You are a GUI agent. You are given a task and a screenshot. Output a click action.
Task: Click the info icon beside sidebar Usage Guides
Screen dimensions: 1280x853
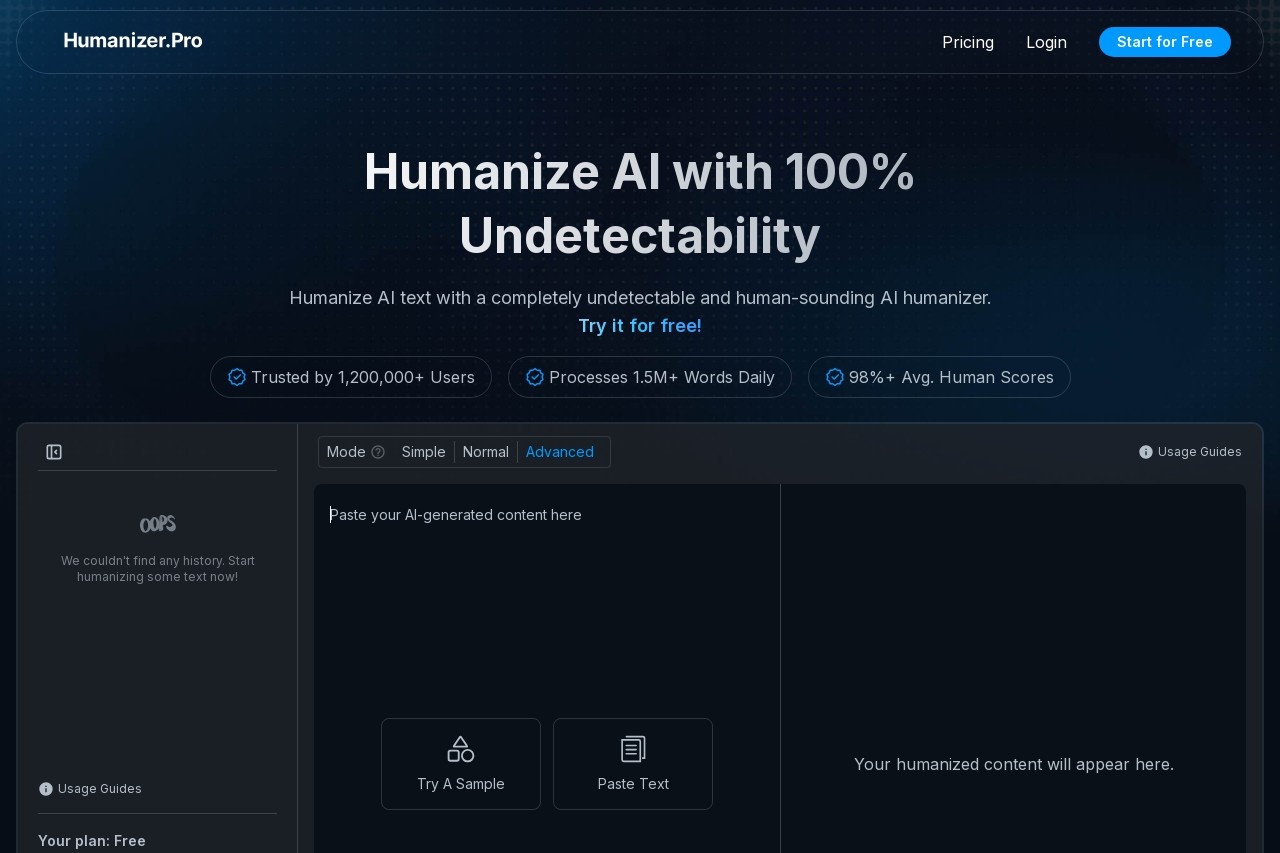[x=46, y=789]
